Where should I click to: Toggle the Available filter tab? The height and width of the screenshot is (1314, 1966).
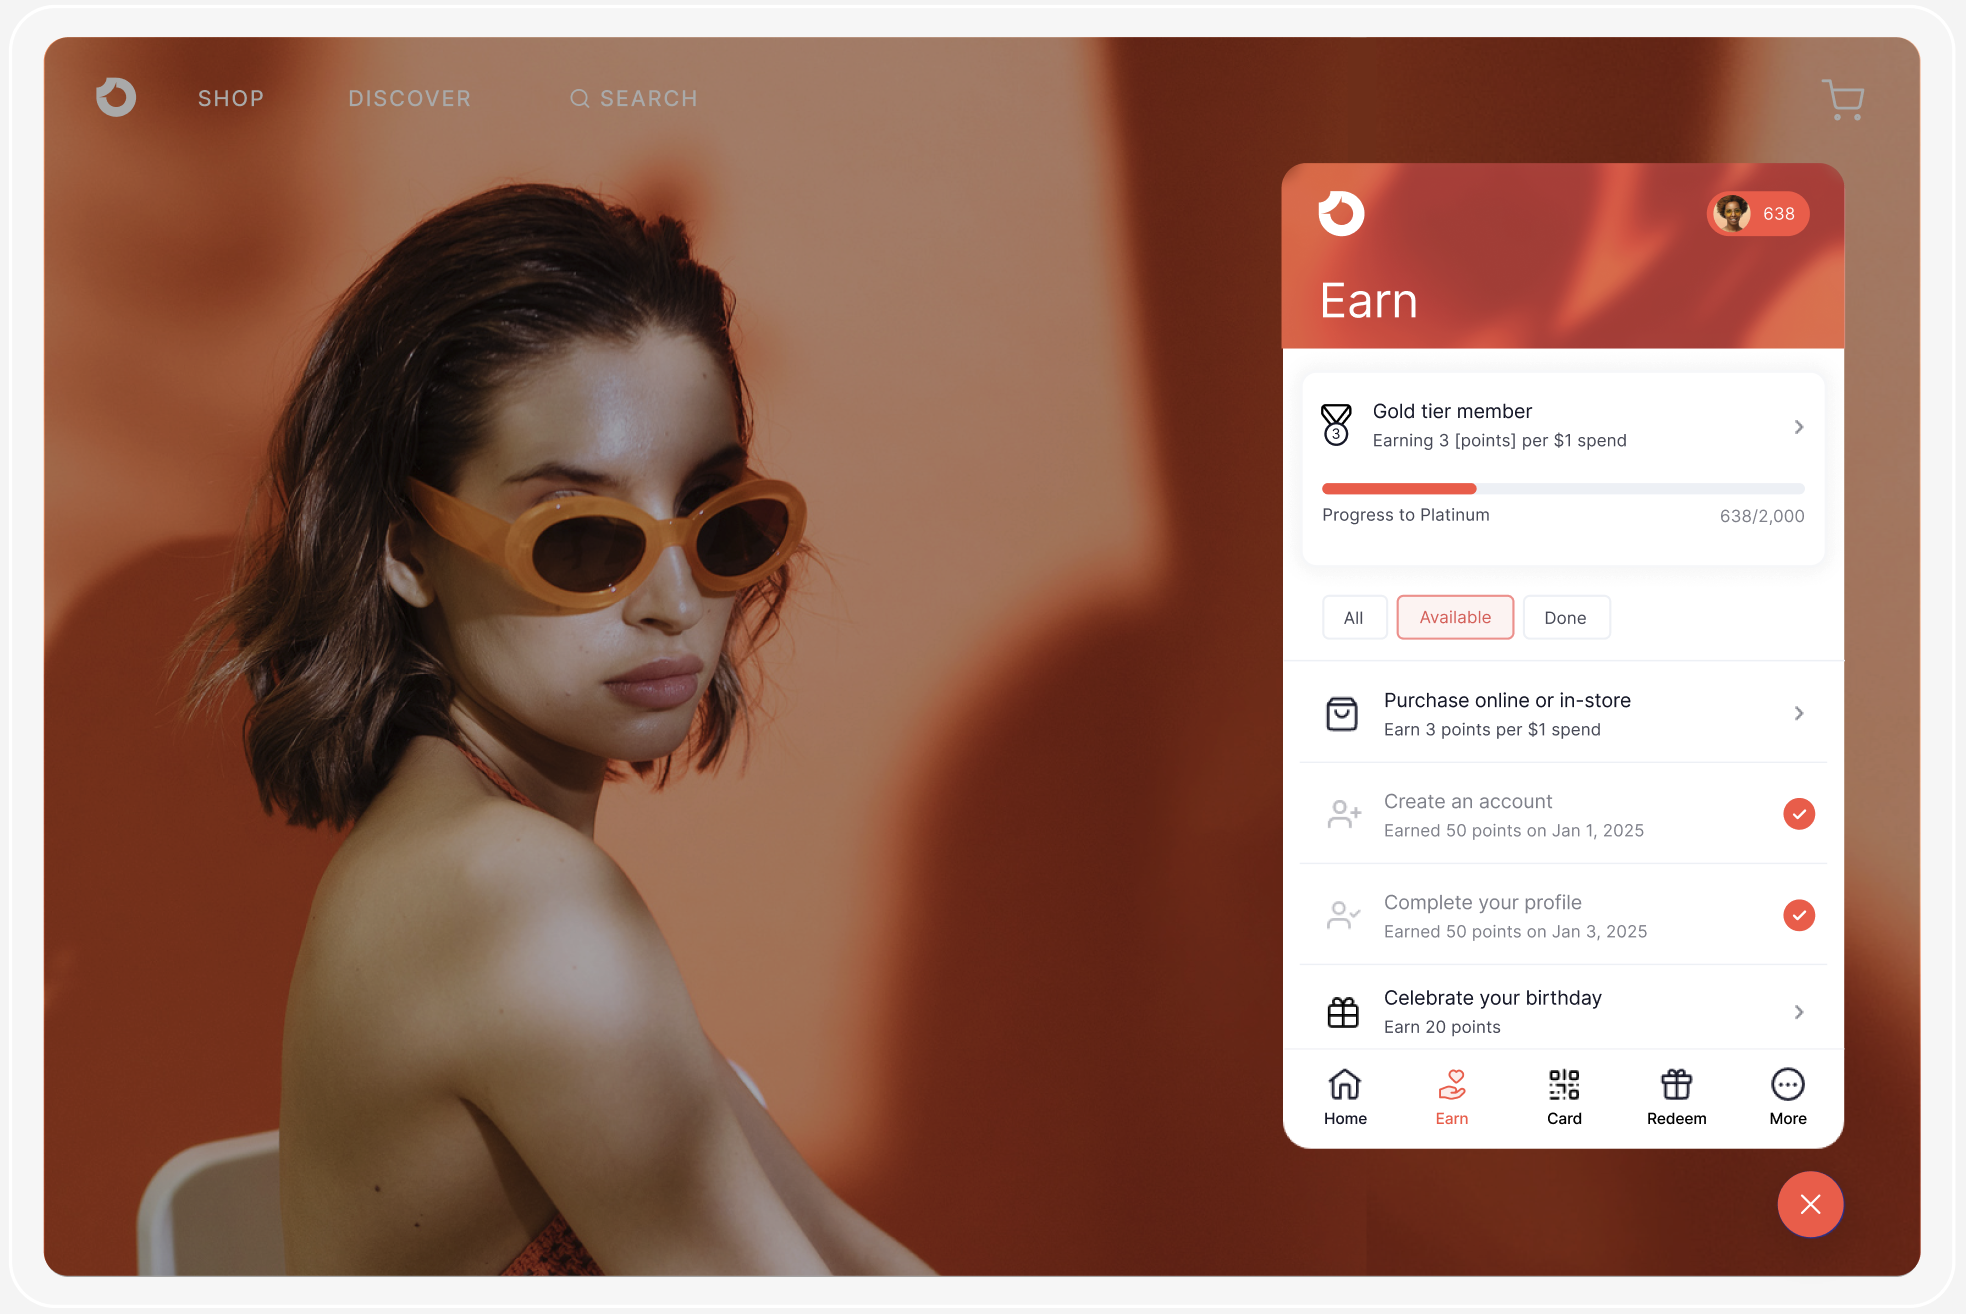1456,616
